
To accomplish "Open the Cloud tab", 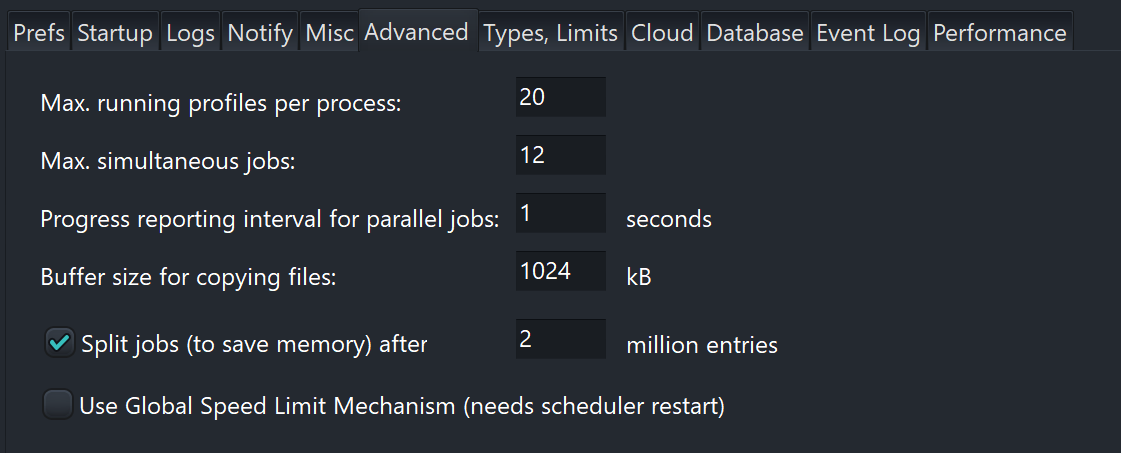I will pyautogui.click(x=663, y=33).
